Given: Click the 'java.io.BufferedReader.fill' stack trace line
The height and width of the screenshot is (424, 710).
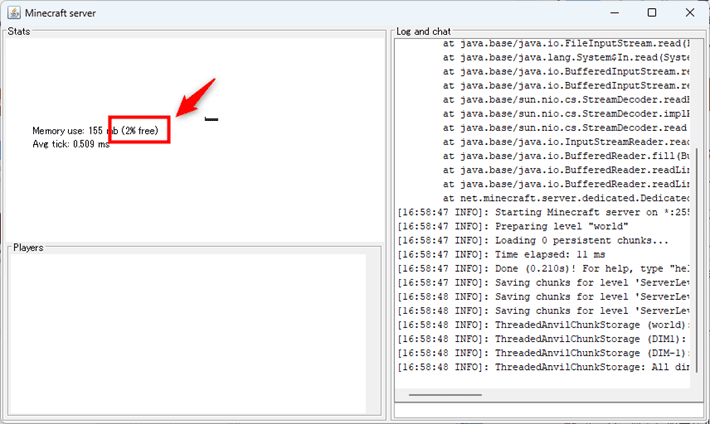Looking at the screenshot, I should coord(566,156).
